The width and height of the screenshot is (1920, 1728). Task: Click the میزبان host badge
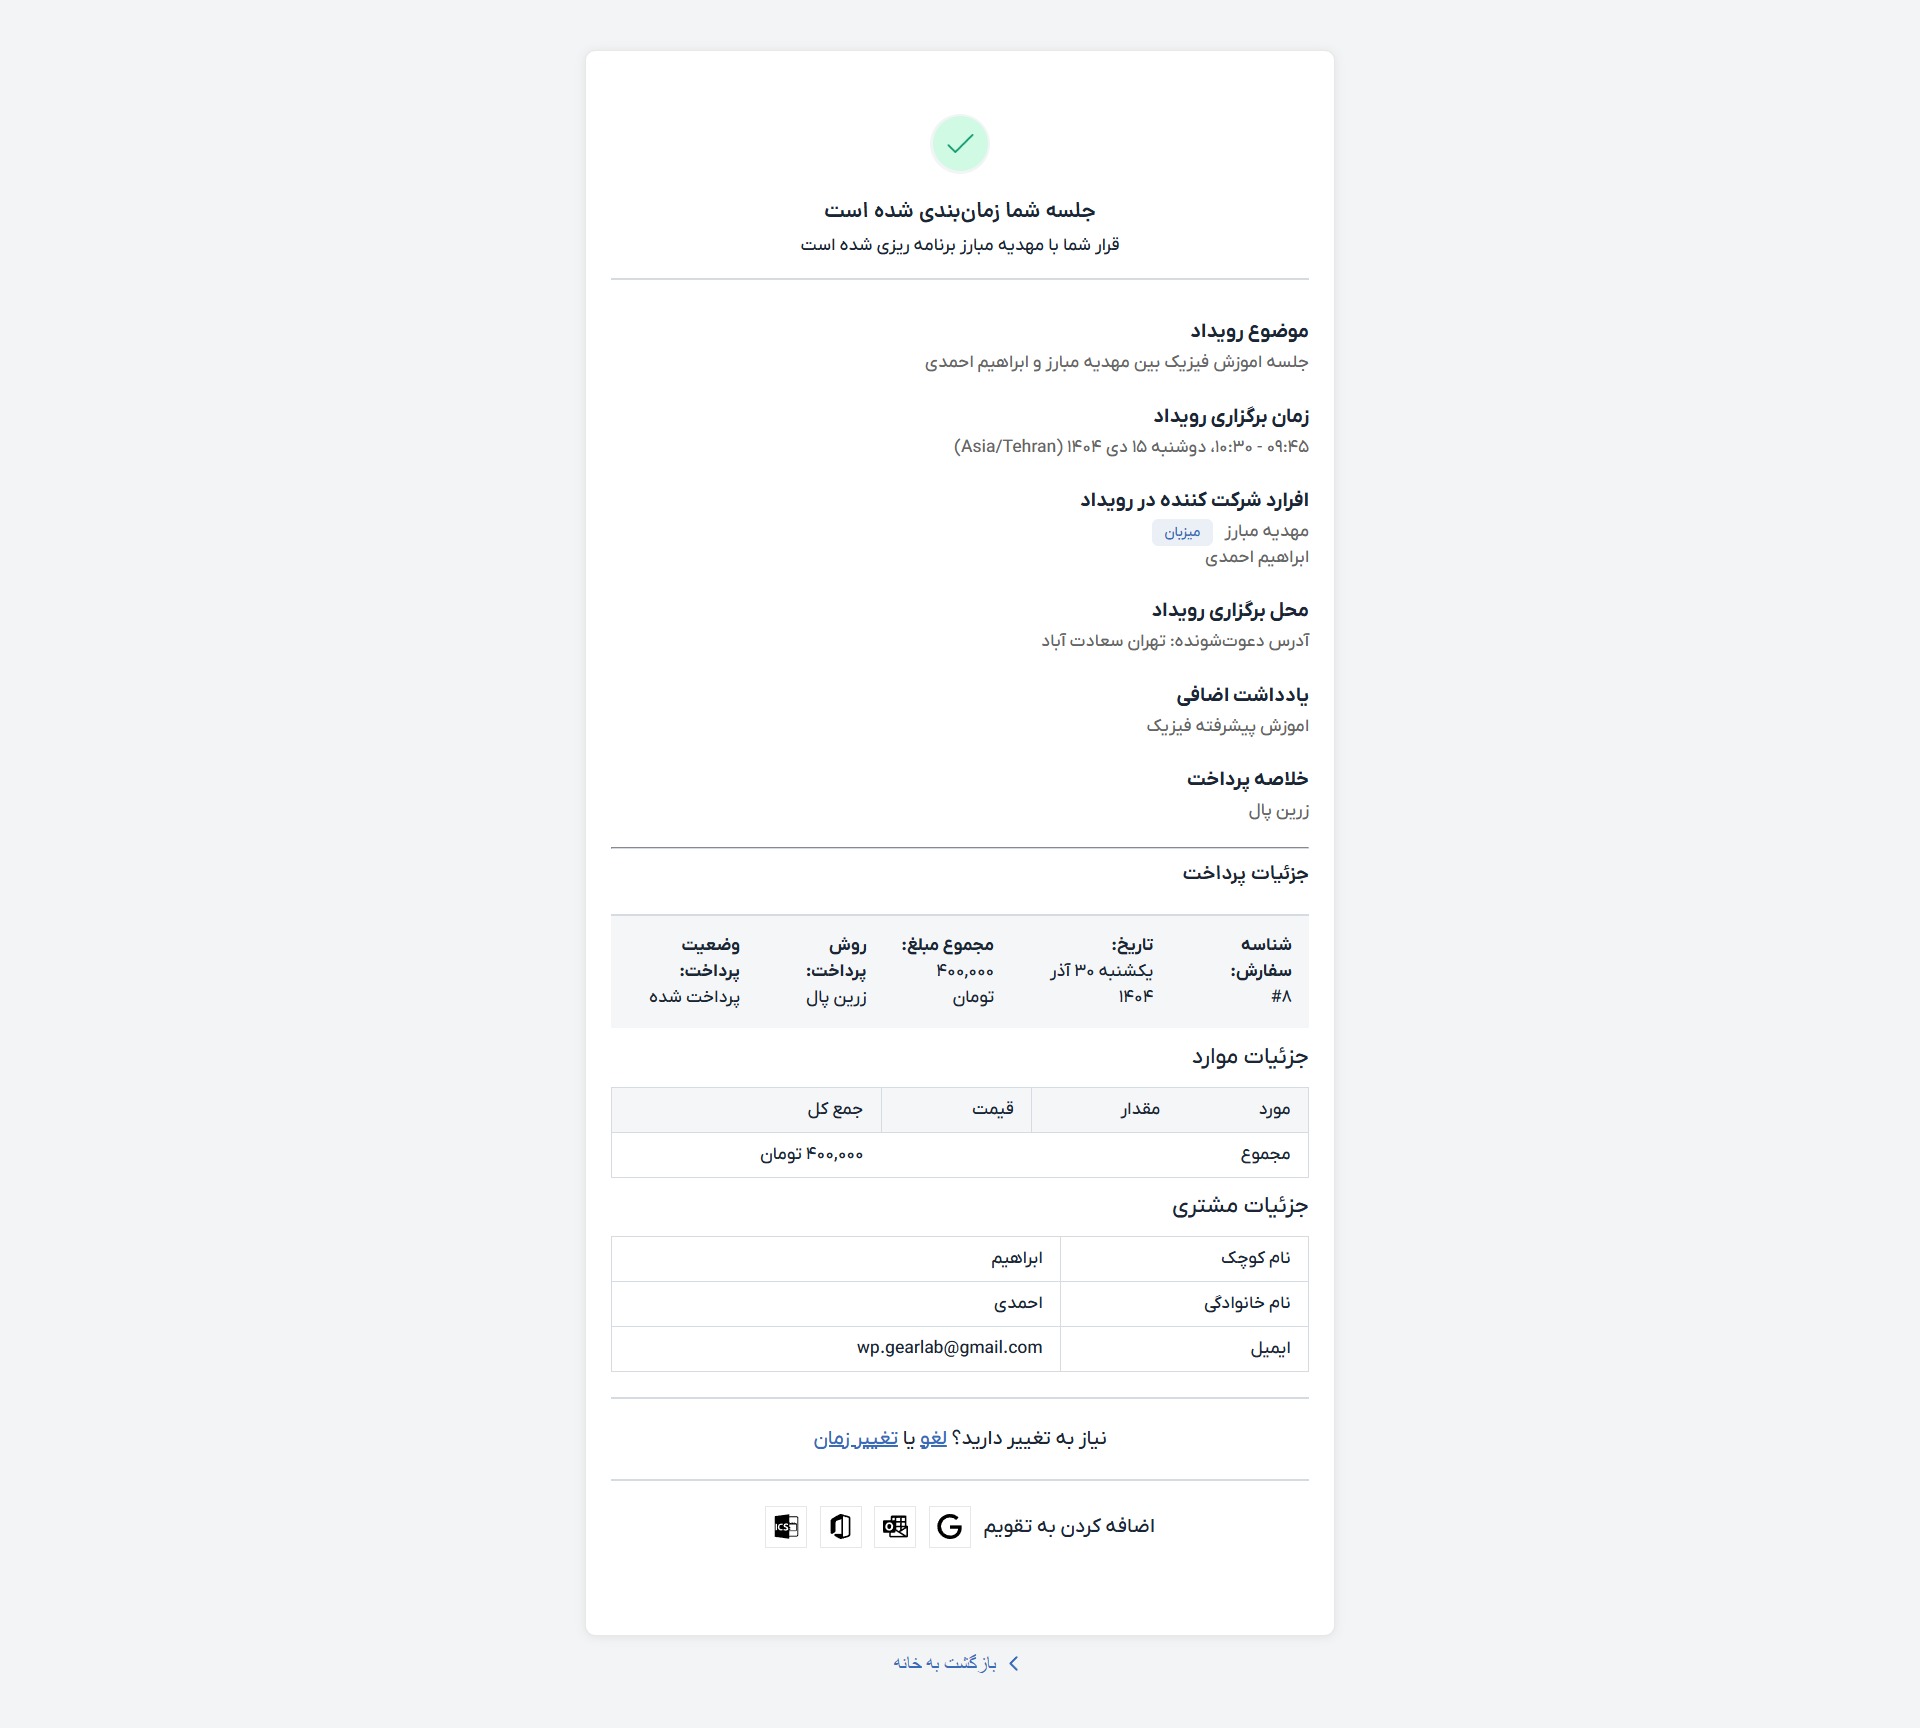click(x=1181, y=532)
